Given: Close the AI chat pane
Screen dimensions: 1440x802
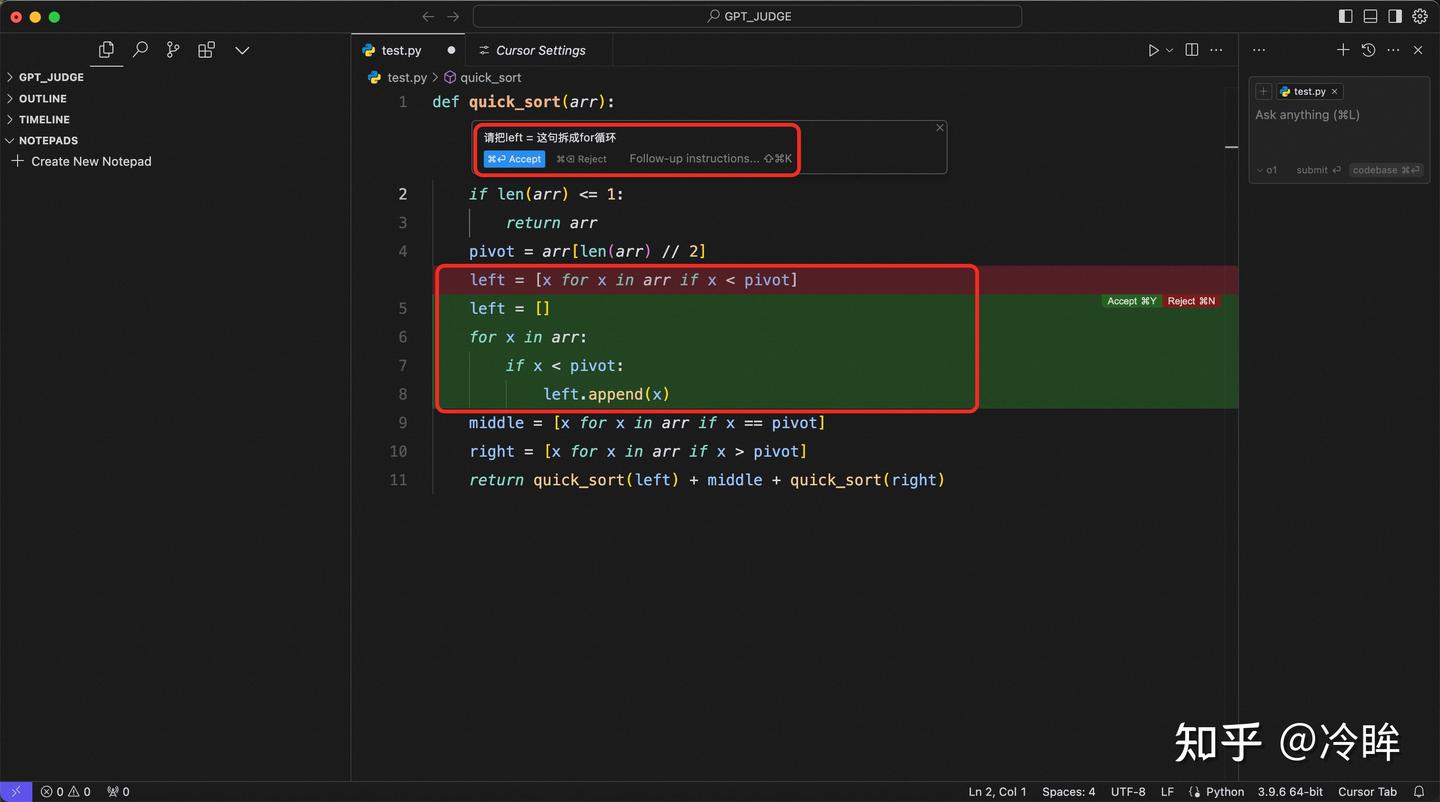Looking at the screenshot, I should (1418, 50).
